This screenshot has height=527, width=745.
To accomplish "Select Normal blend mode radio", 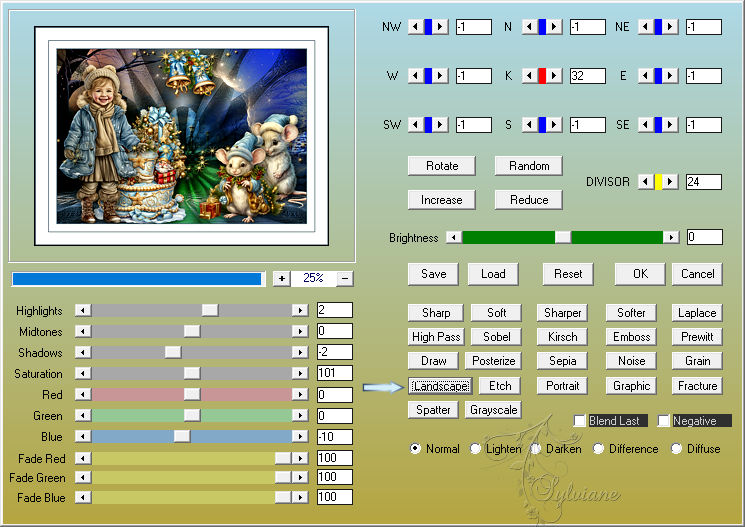I will [x=415, y=449].
